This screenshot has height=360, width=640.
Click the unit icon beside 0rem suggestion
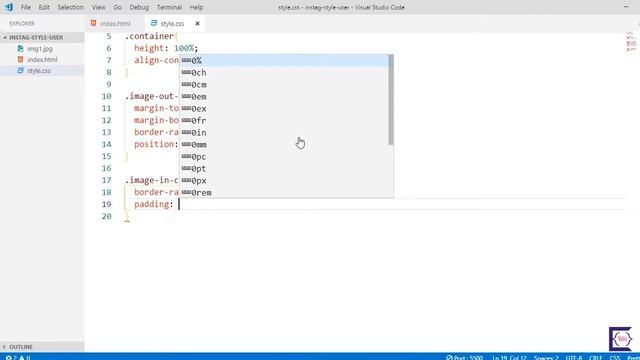pyautogui.click(x=186, y=192)
